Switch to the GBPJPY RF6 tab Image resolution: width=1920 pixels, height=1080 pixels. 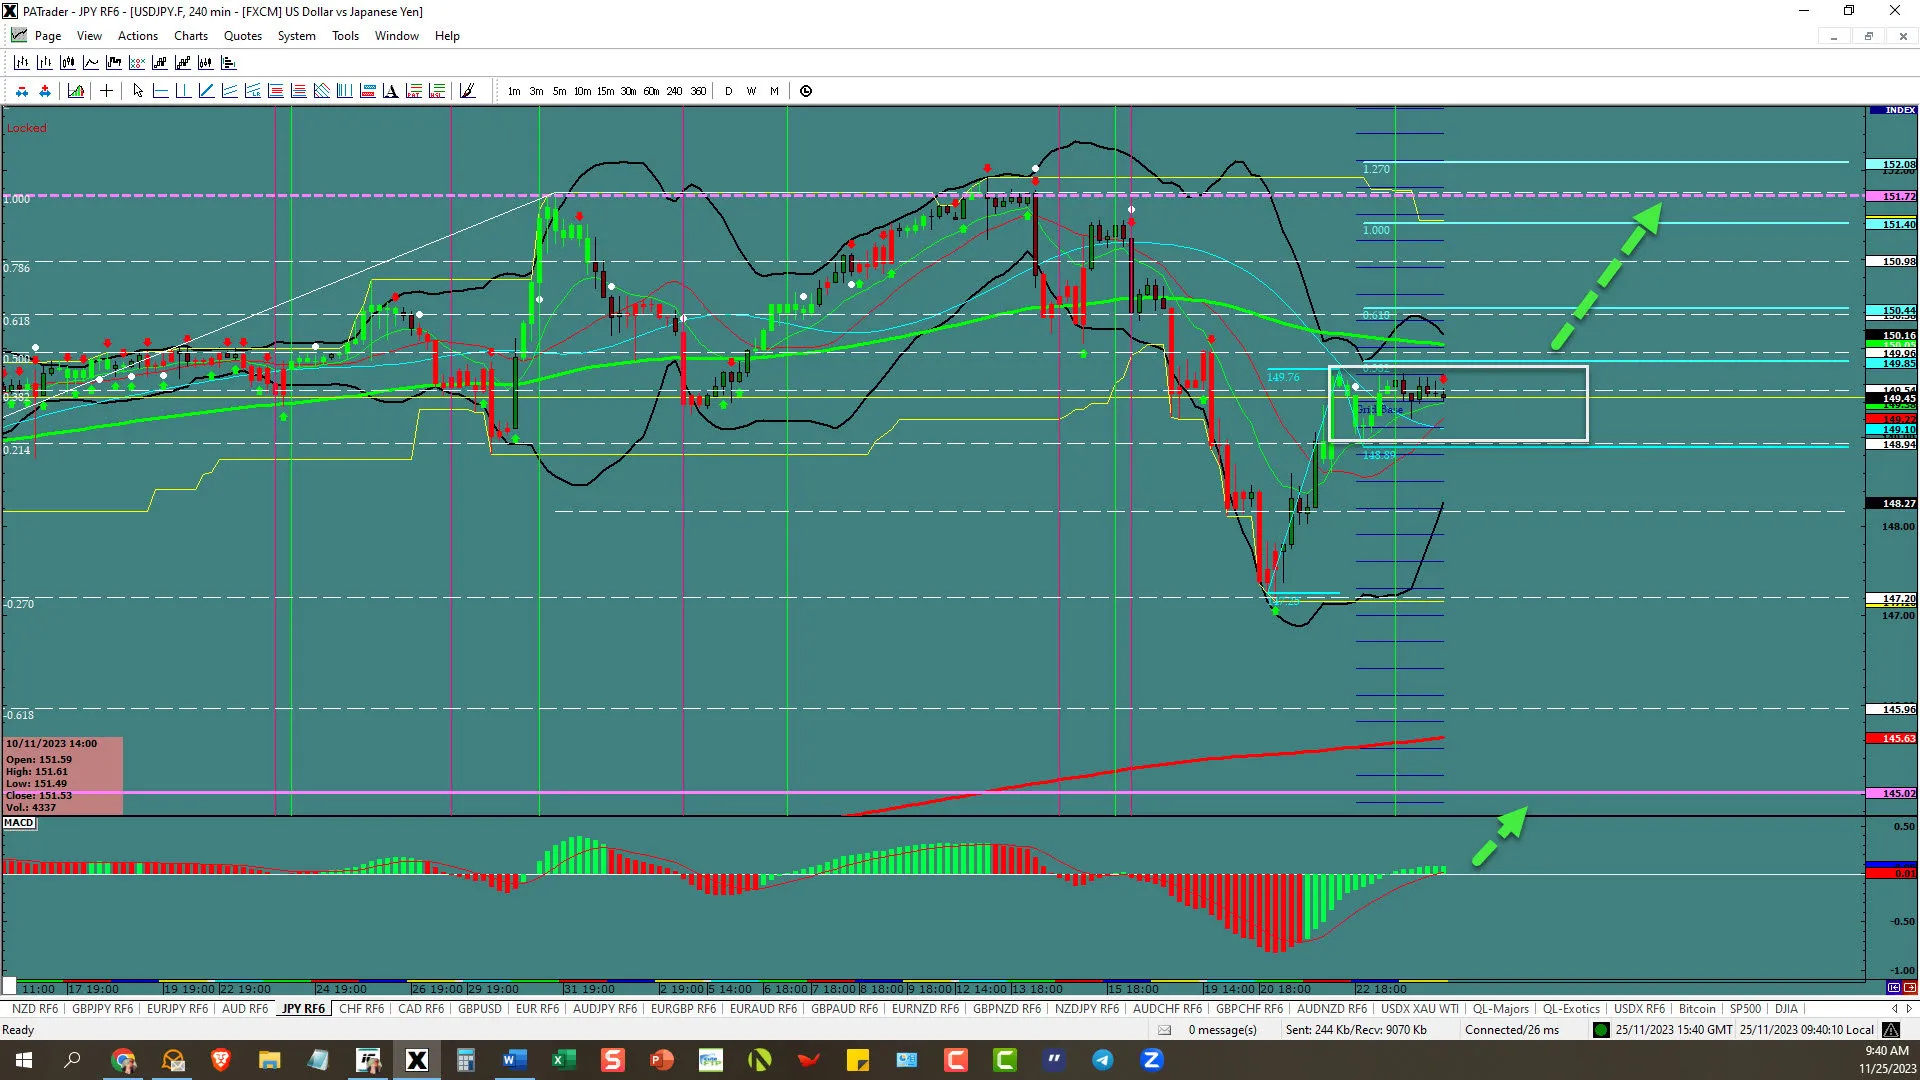click(x=102, y=1009)
